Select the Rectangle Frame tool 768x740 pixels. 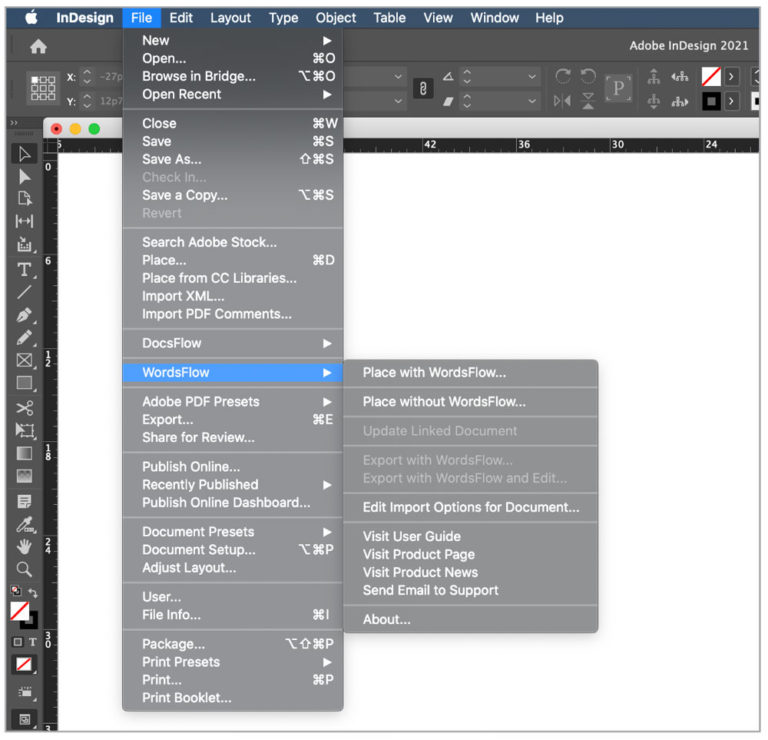pyautogui.click(x=24, y=360)
